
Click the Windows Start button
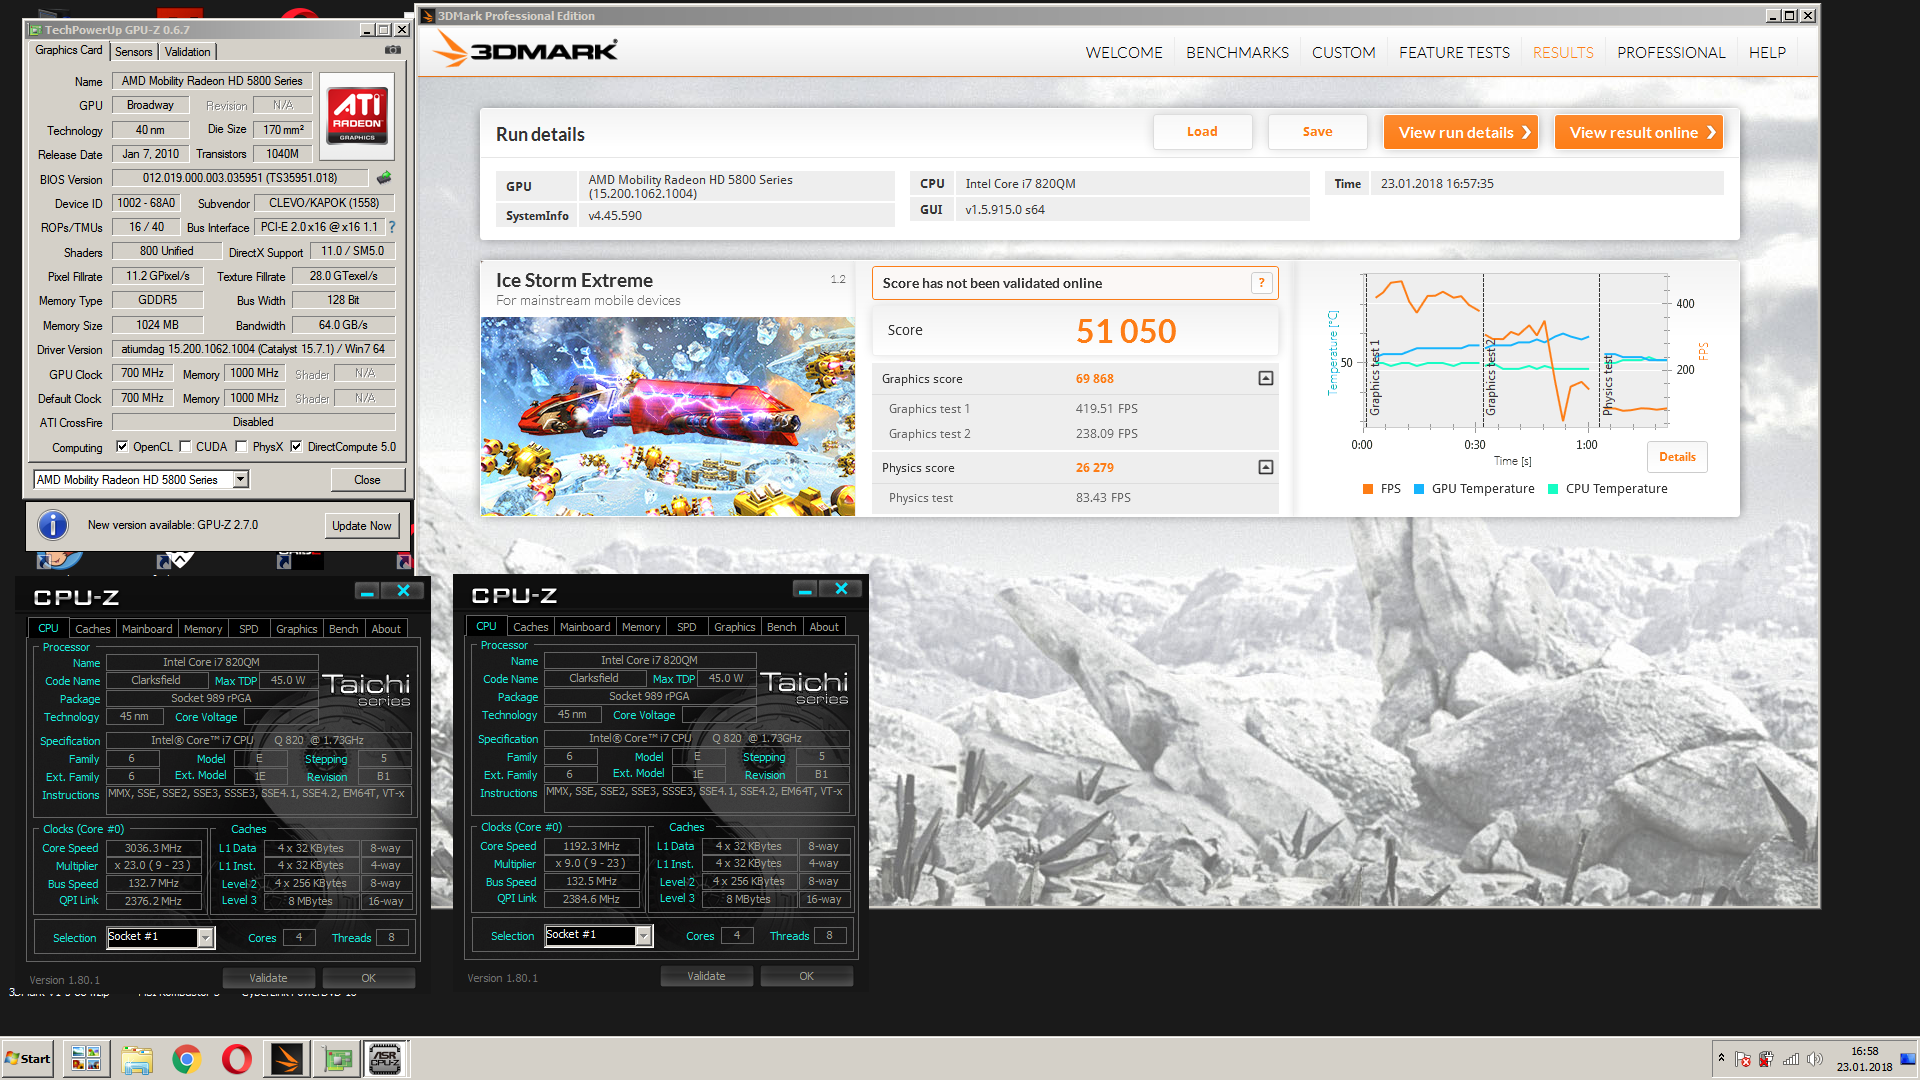coord(28,1059)
